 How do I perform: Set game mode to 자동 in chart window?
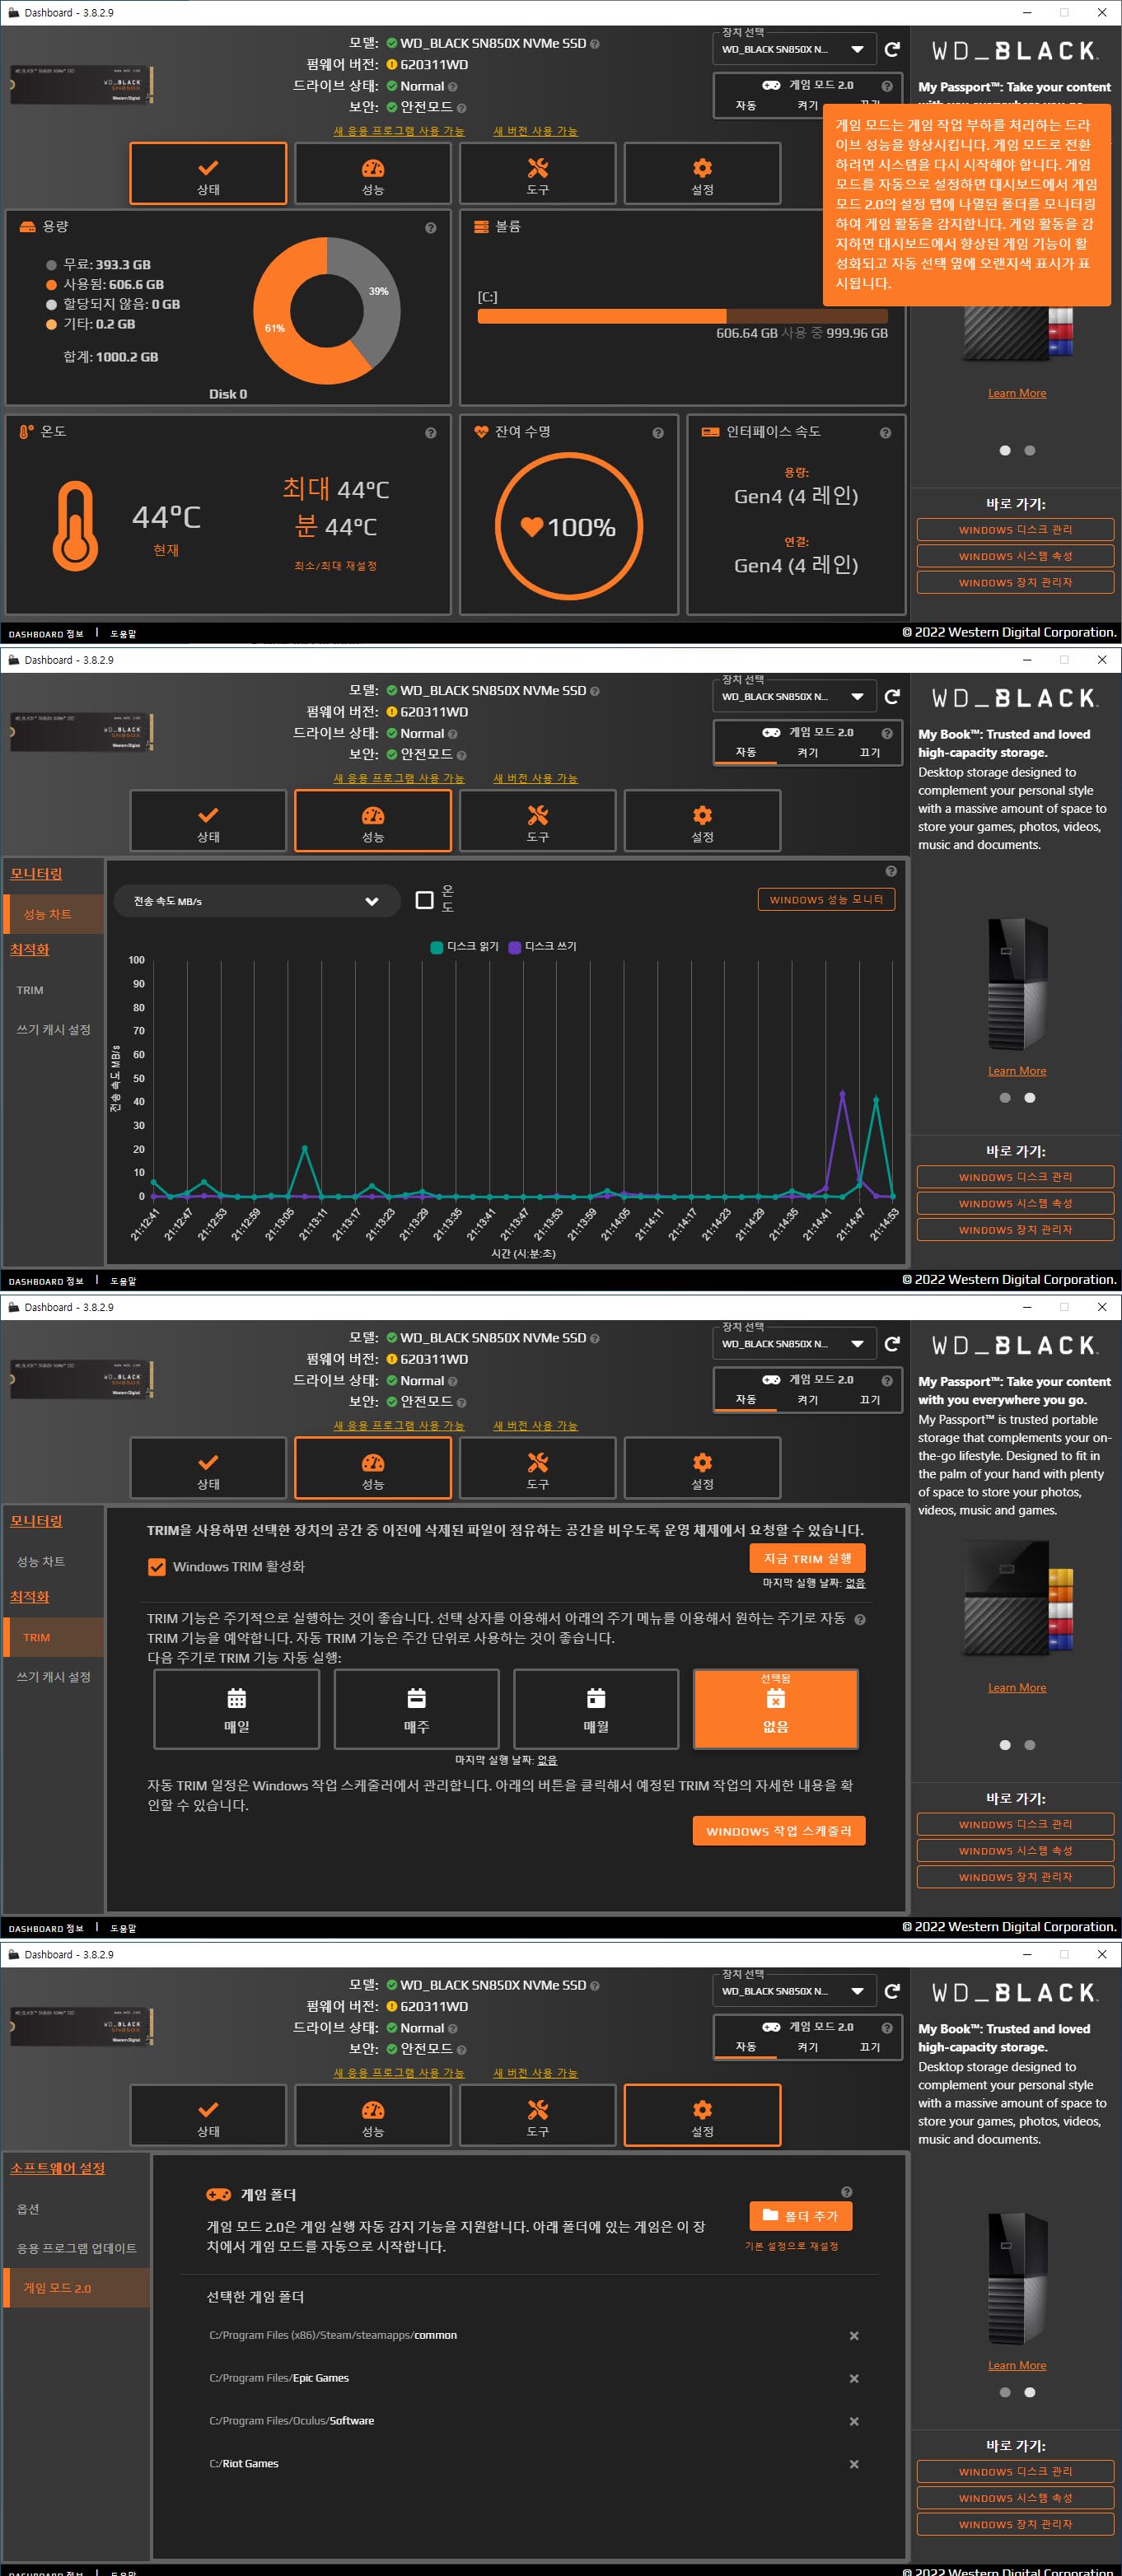pos(746,752)
